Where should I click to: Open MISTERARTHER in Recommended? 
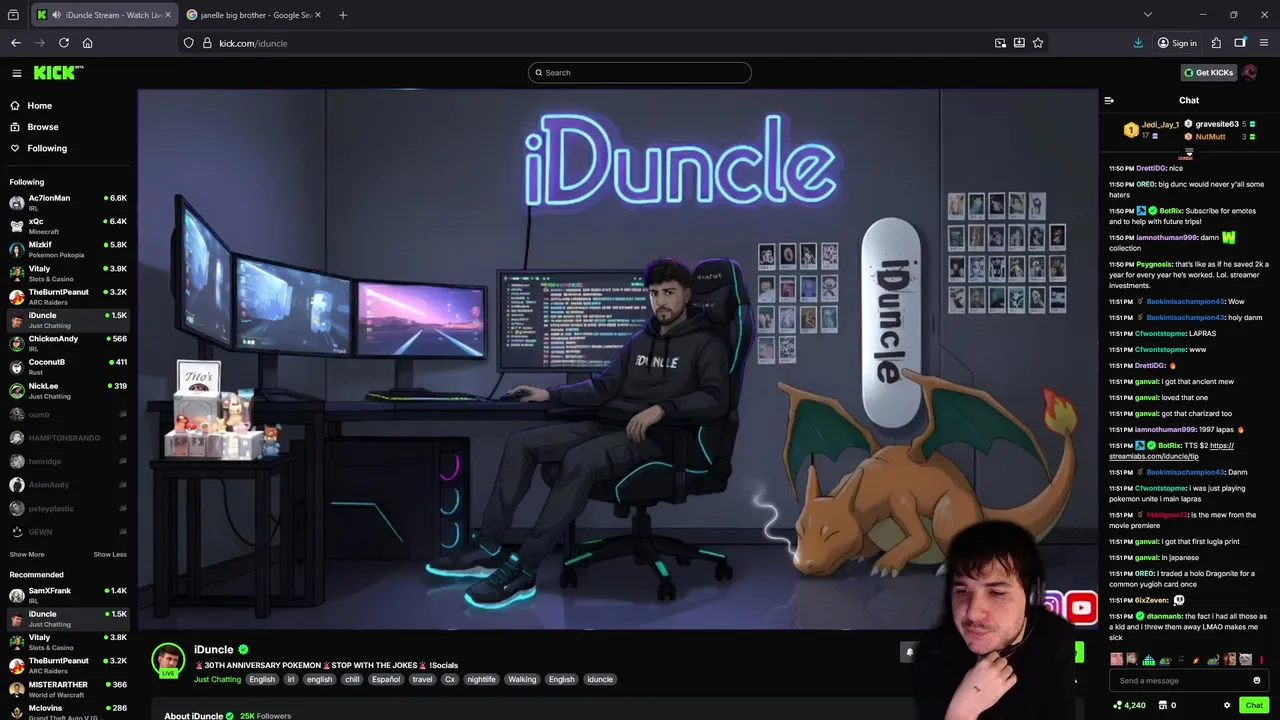coord(68,689)
